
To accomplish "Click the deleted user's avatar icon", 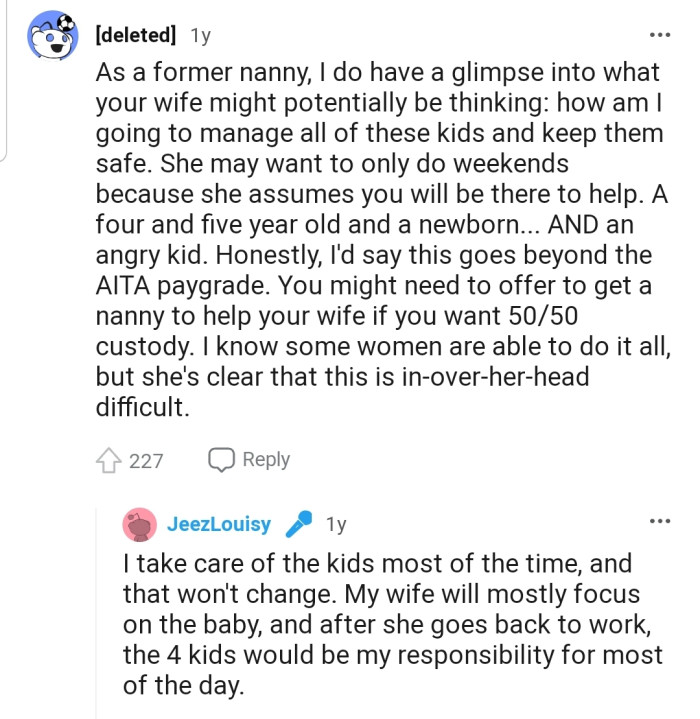I will point(49,38).
